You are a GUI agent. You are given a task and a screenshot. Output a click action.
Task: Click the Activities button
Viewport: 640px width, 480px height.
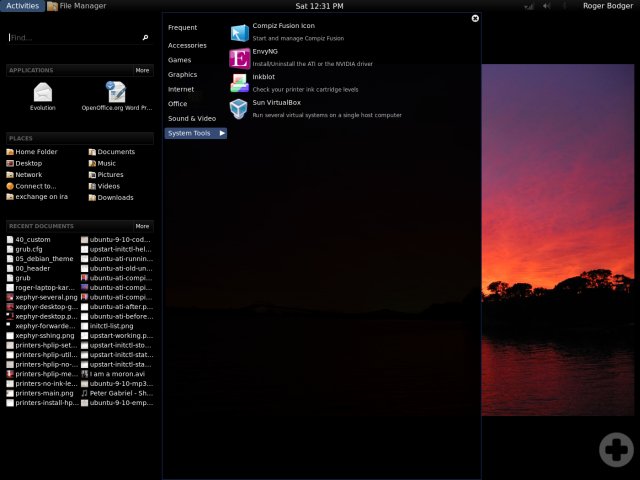[22, 6]
